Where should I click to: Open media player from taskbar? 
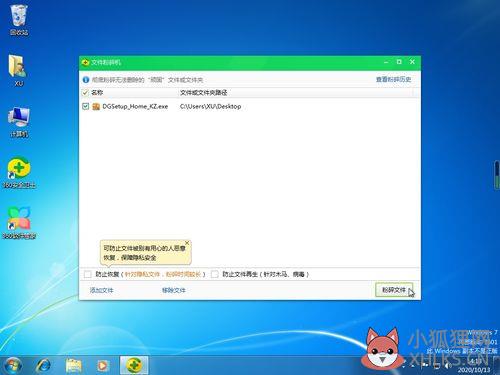pos(103,366)
